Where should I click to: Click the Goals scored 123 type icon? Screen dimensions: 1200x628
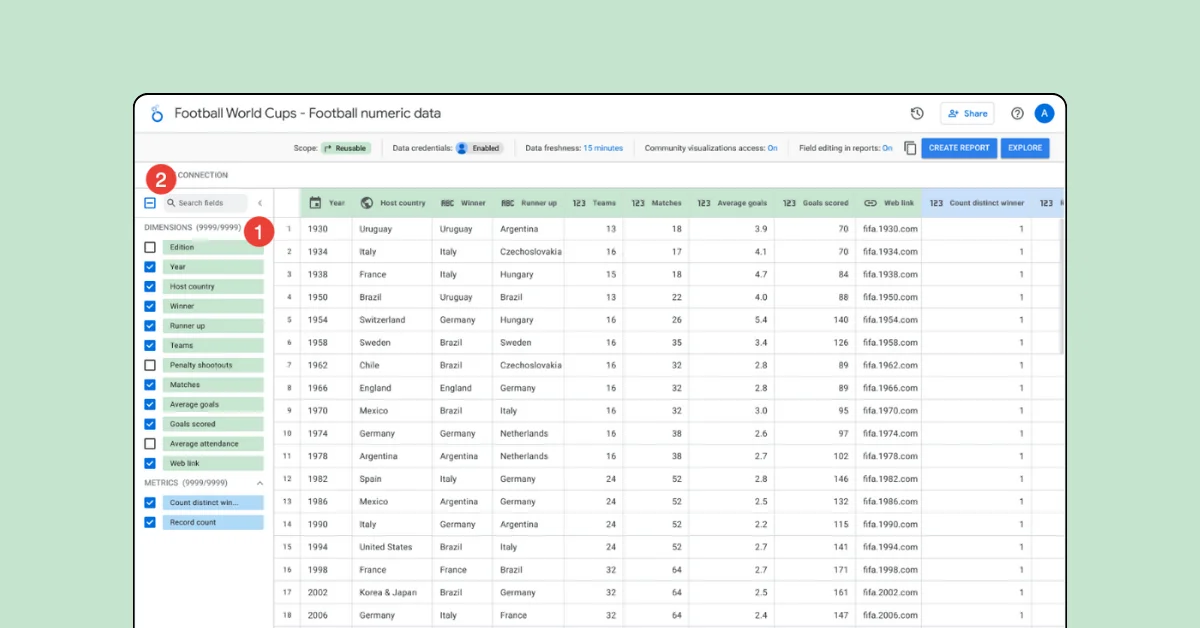pyautogui.click(x=790, y=203)
